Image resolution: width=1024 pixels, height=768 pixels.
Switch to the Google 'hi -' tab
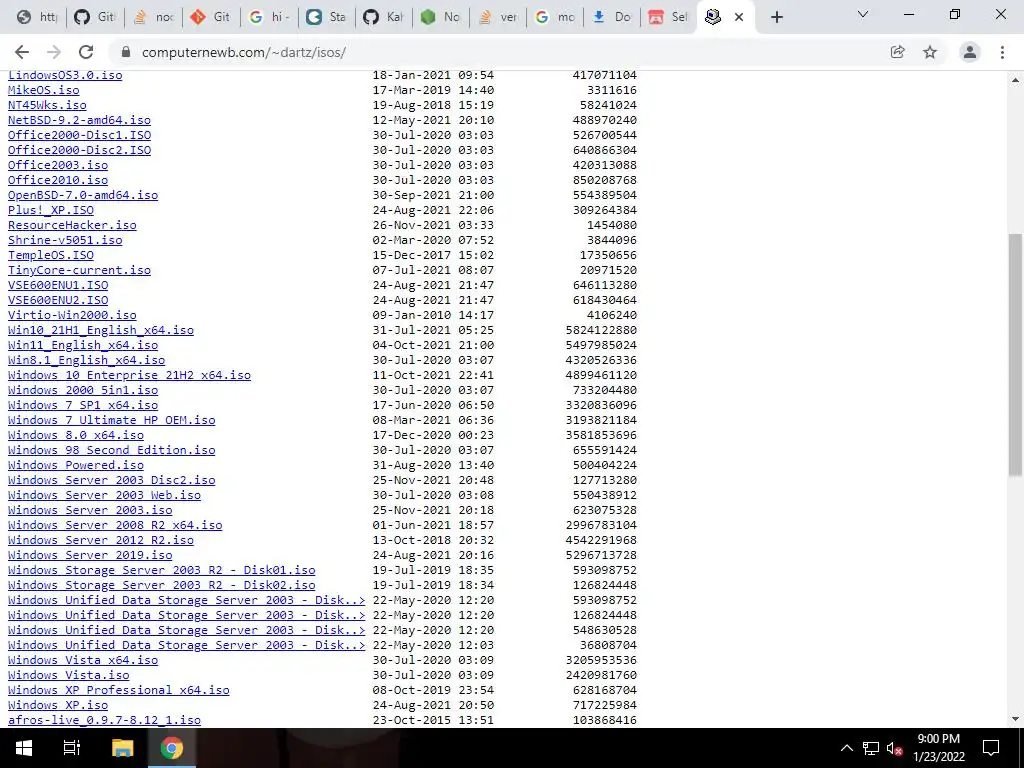click(x=269, y=17)
